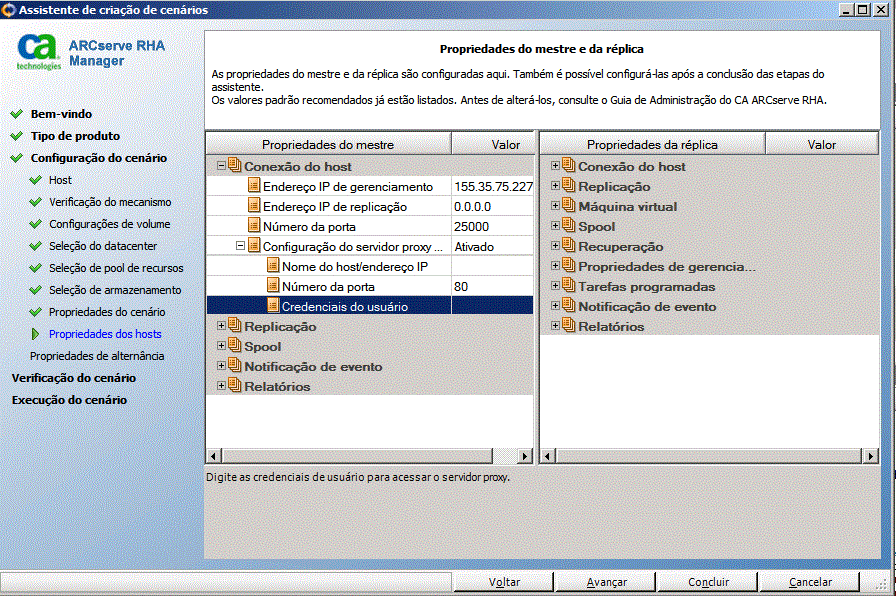Expand the master Relatórios node
The image size is (896, 596).
tap(221, 386)
